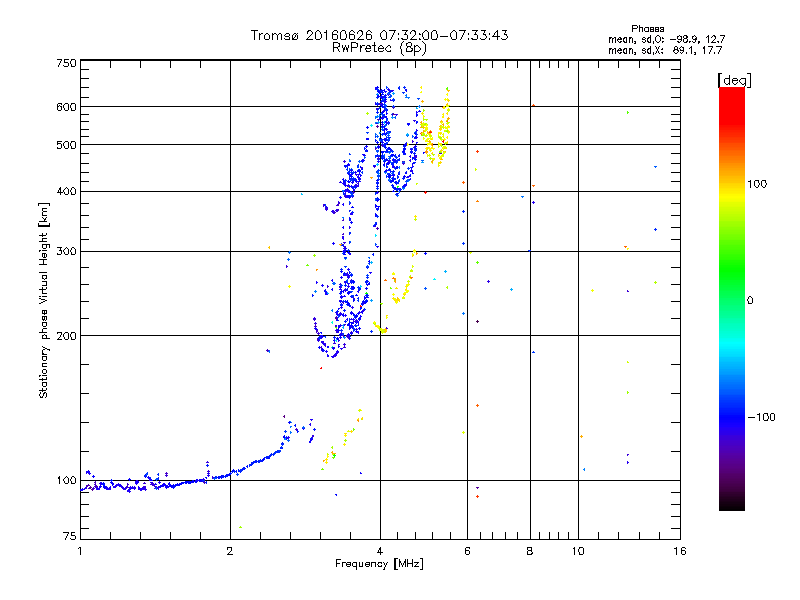Click the '75' height axis tick label
This screenshot has height=600, width=800.
[70, 536]
